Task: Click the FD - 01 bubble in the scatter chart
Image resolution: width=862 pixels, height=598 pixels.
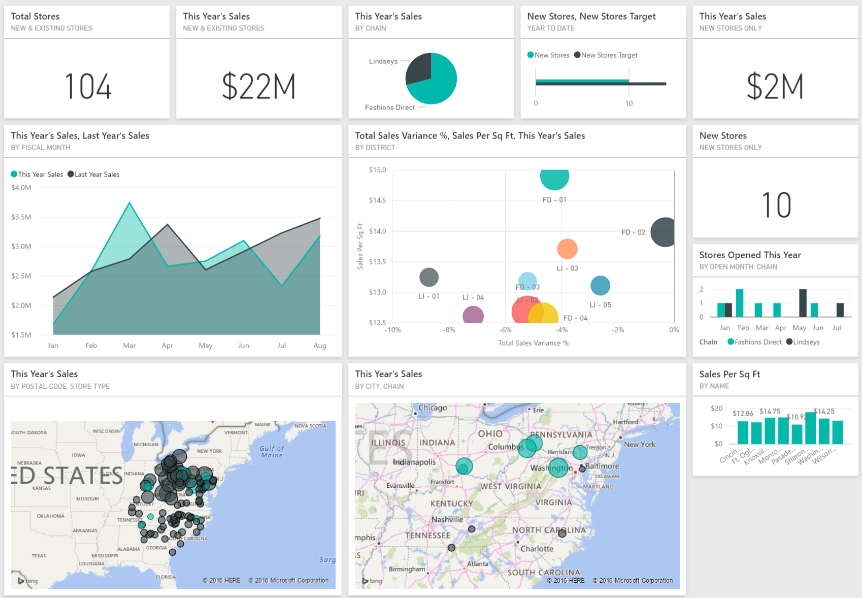Action: tap(556, 178)
